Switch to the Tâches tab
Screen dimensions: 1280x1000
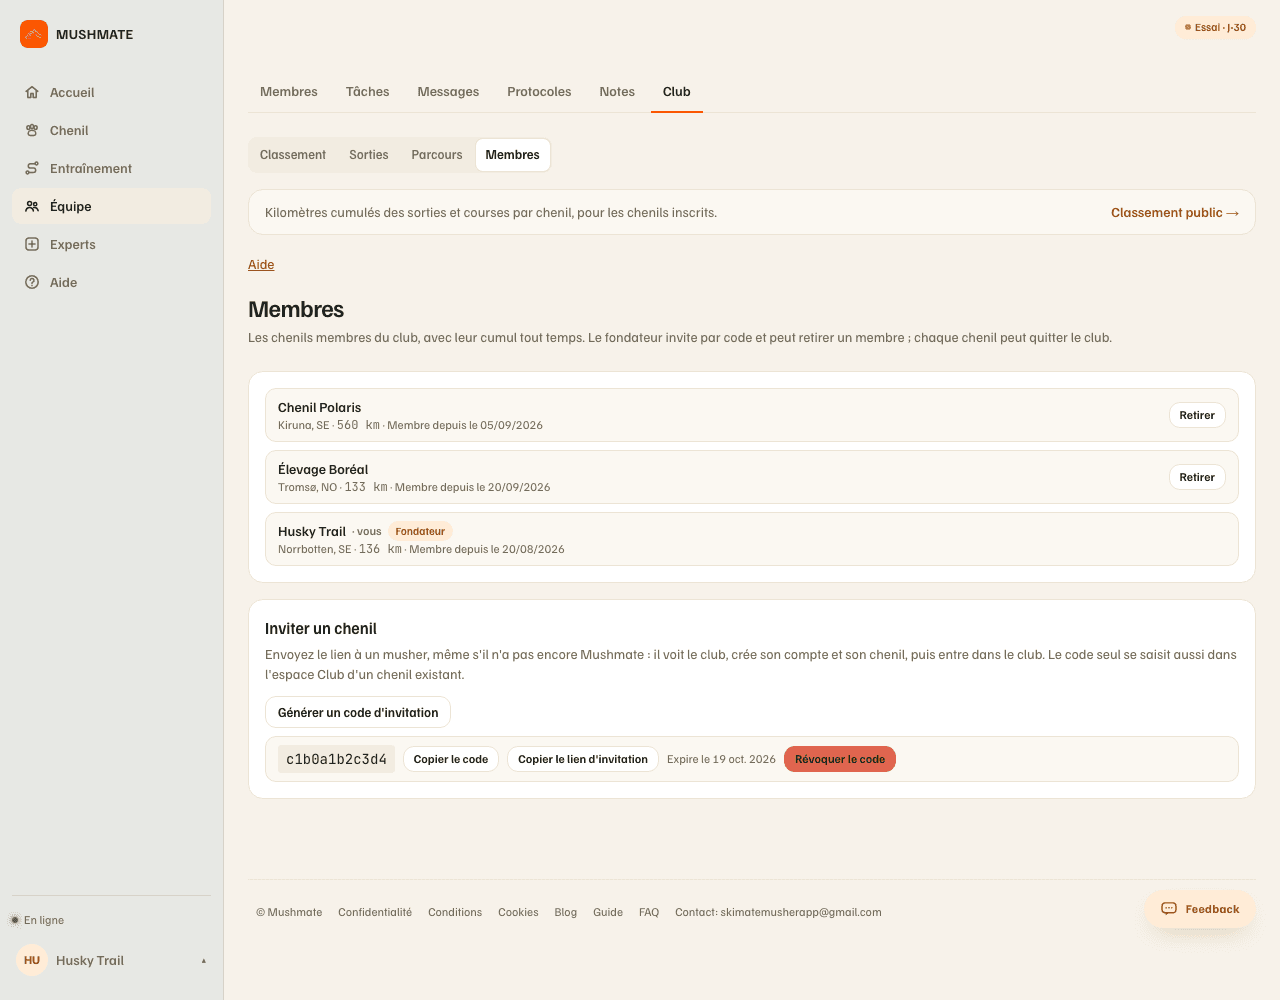368,91
